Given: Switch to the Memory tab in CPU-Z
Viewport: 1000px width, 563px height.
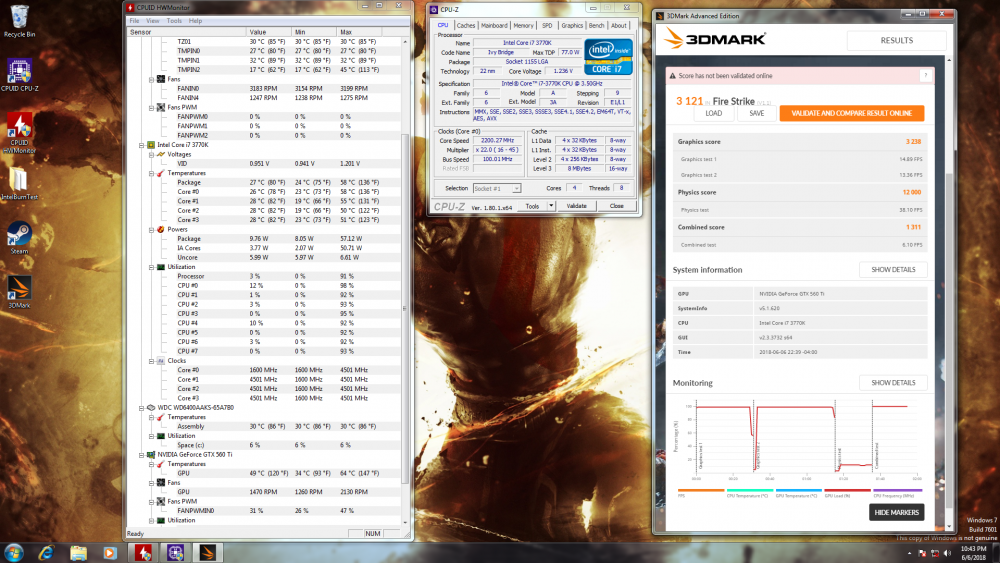Looking at the screenshot, I should coord(523,26).
